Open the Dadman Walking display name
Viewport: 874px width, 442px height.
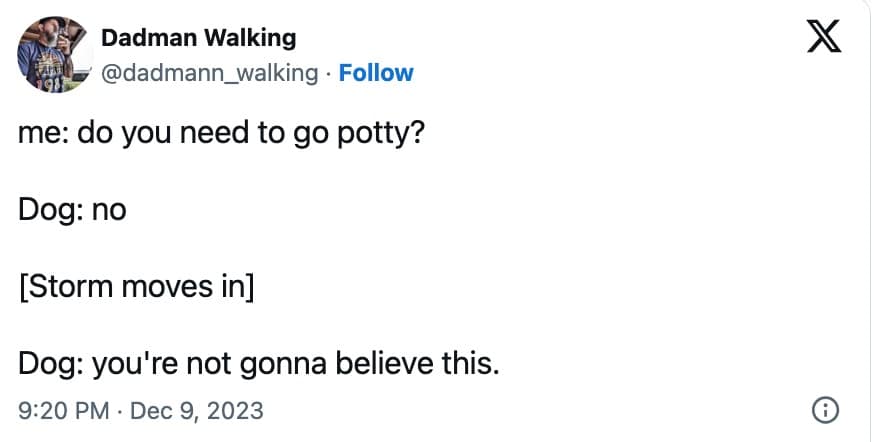199,38
